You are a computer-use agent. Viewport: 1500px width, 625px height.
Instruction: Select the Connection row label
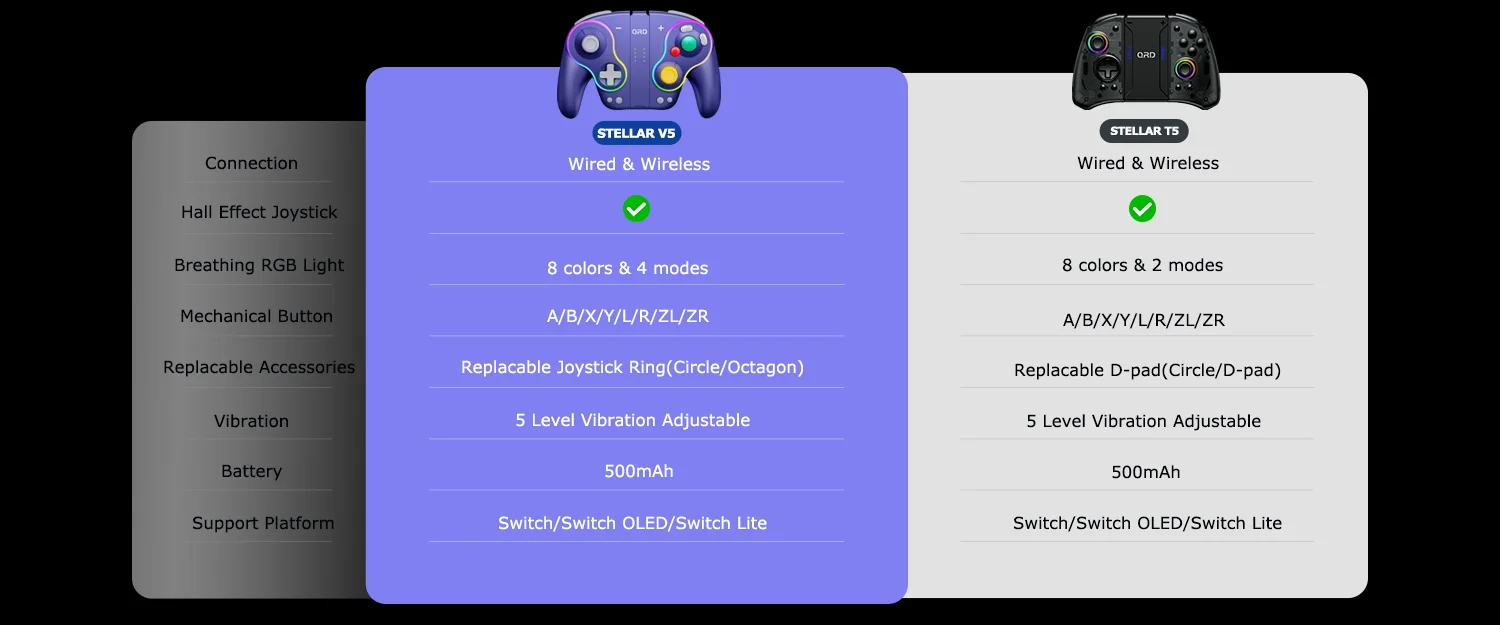[251, 163]
